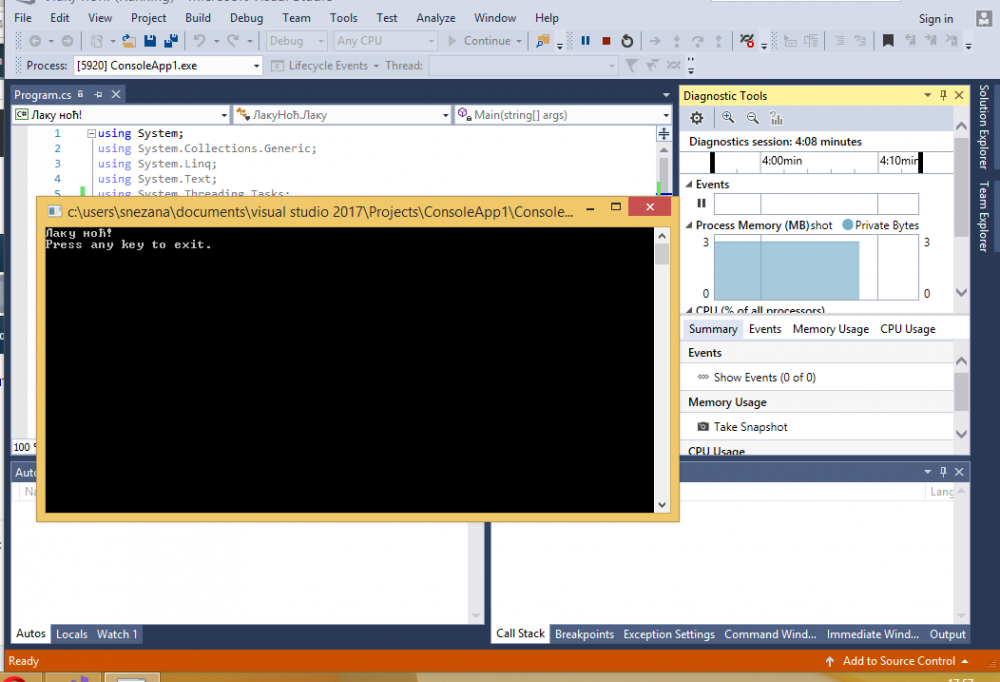Screen dimensions: 1000x682
Task: Switch to CPU Usage tab
Action: click(908, 329)
